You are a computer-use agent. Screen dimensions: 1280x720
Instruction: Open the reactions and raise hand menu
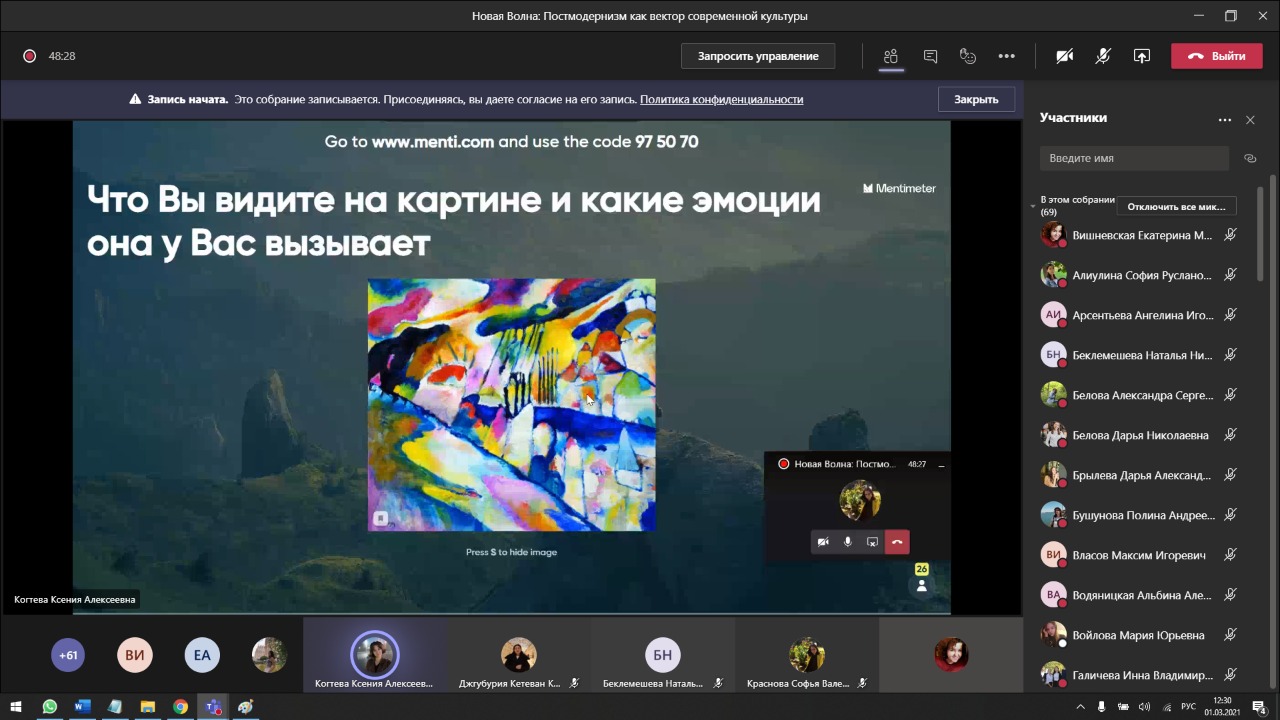pos(967,56)
